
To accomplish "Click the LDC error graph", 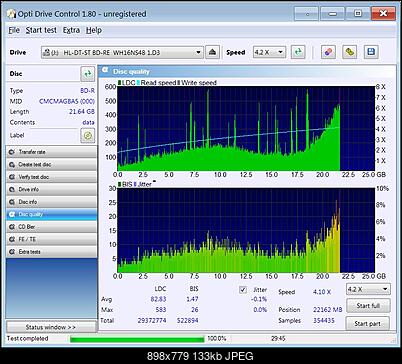I will tap(246, 128).
